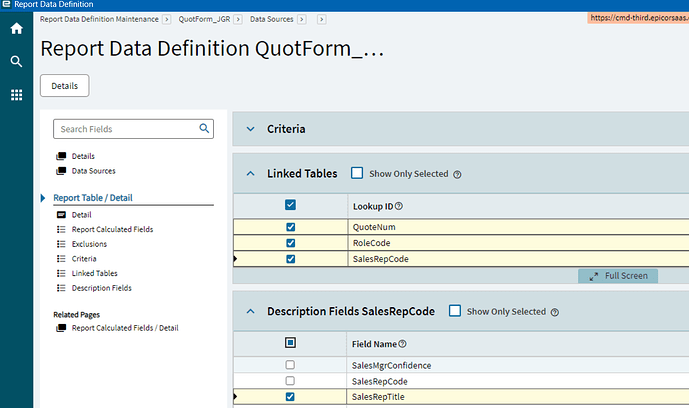Expand the Criteria panel chevron
The height and width of the screenshot is (408, 689).
coord(250,129)
